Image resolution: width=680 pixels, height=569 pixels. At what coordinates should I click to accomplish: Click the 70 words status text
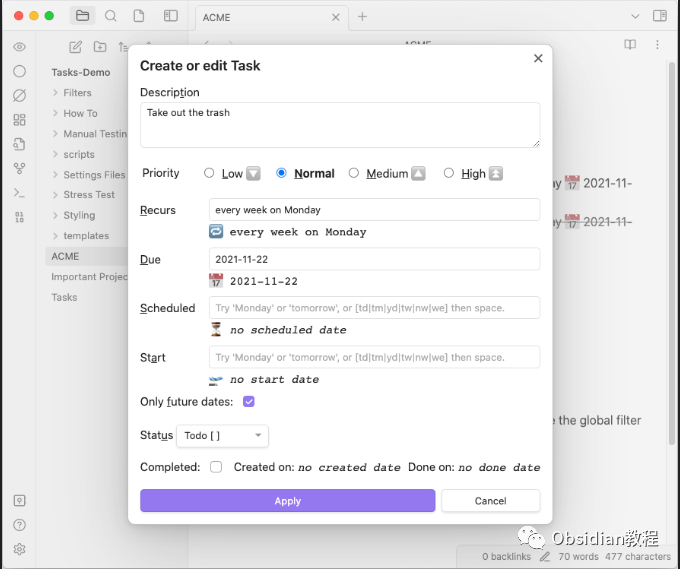pos(578,556)
